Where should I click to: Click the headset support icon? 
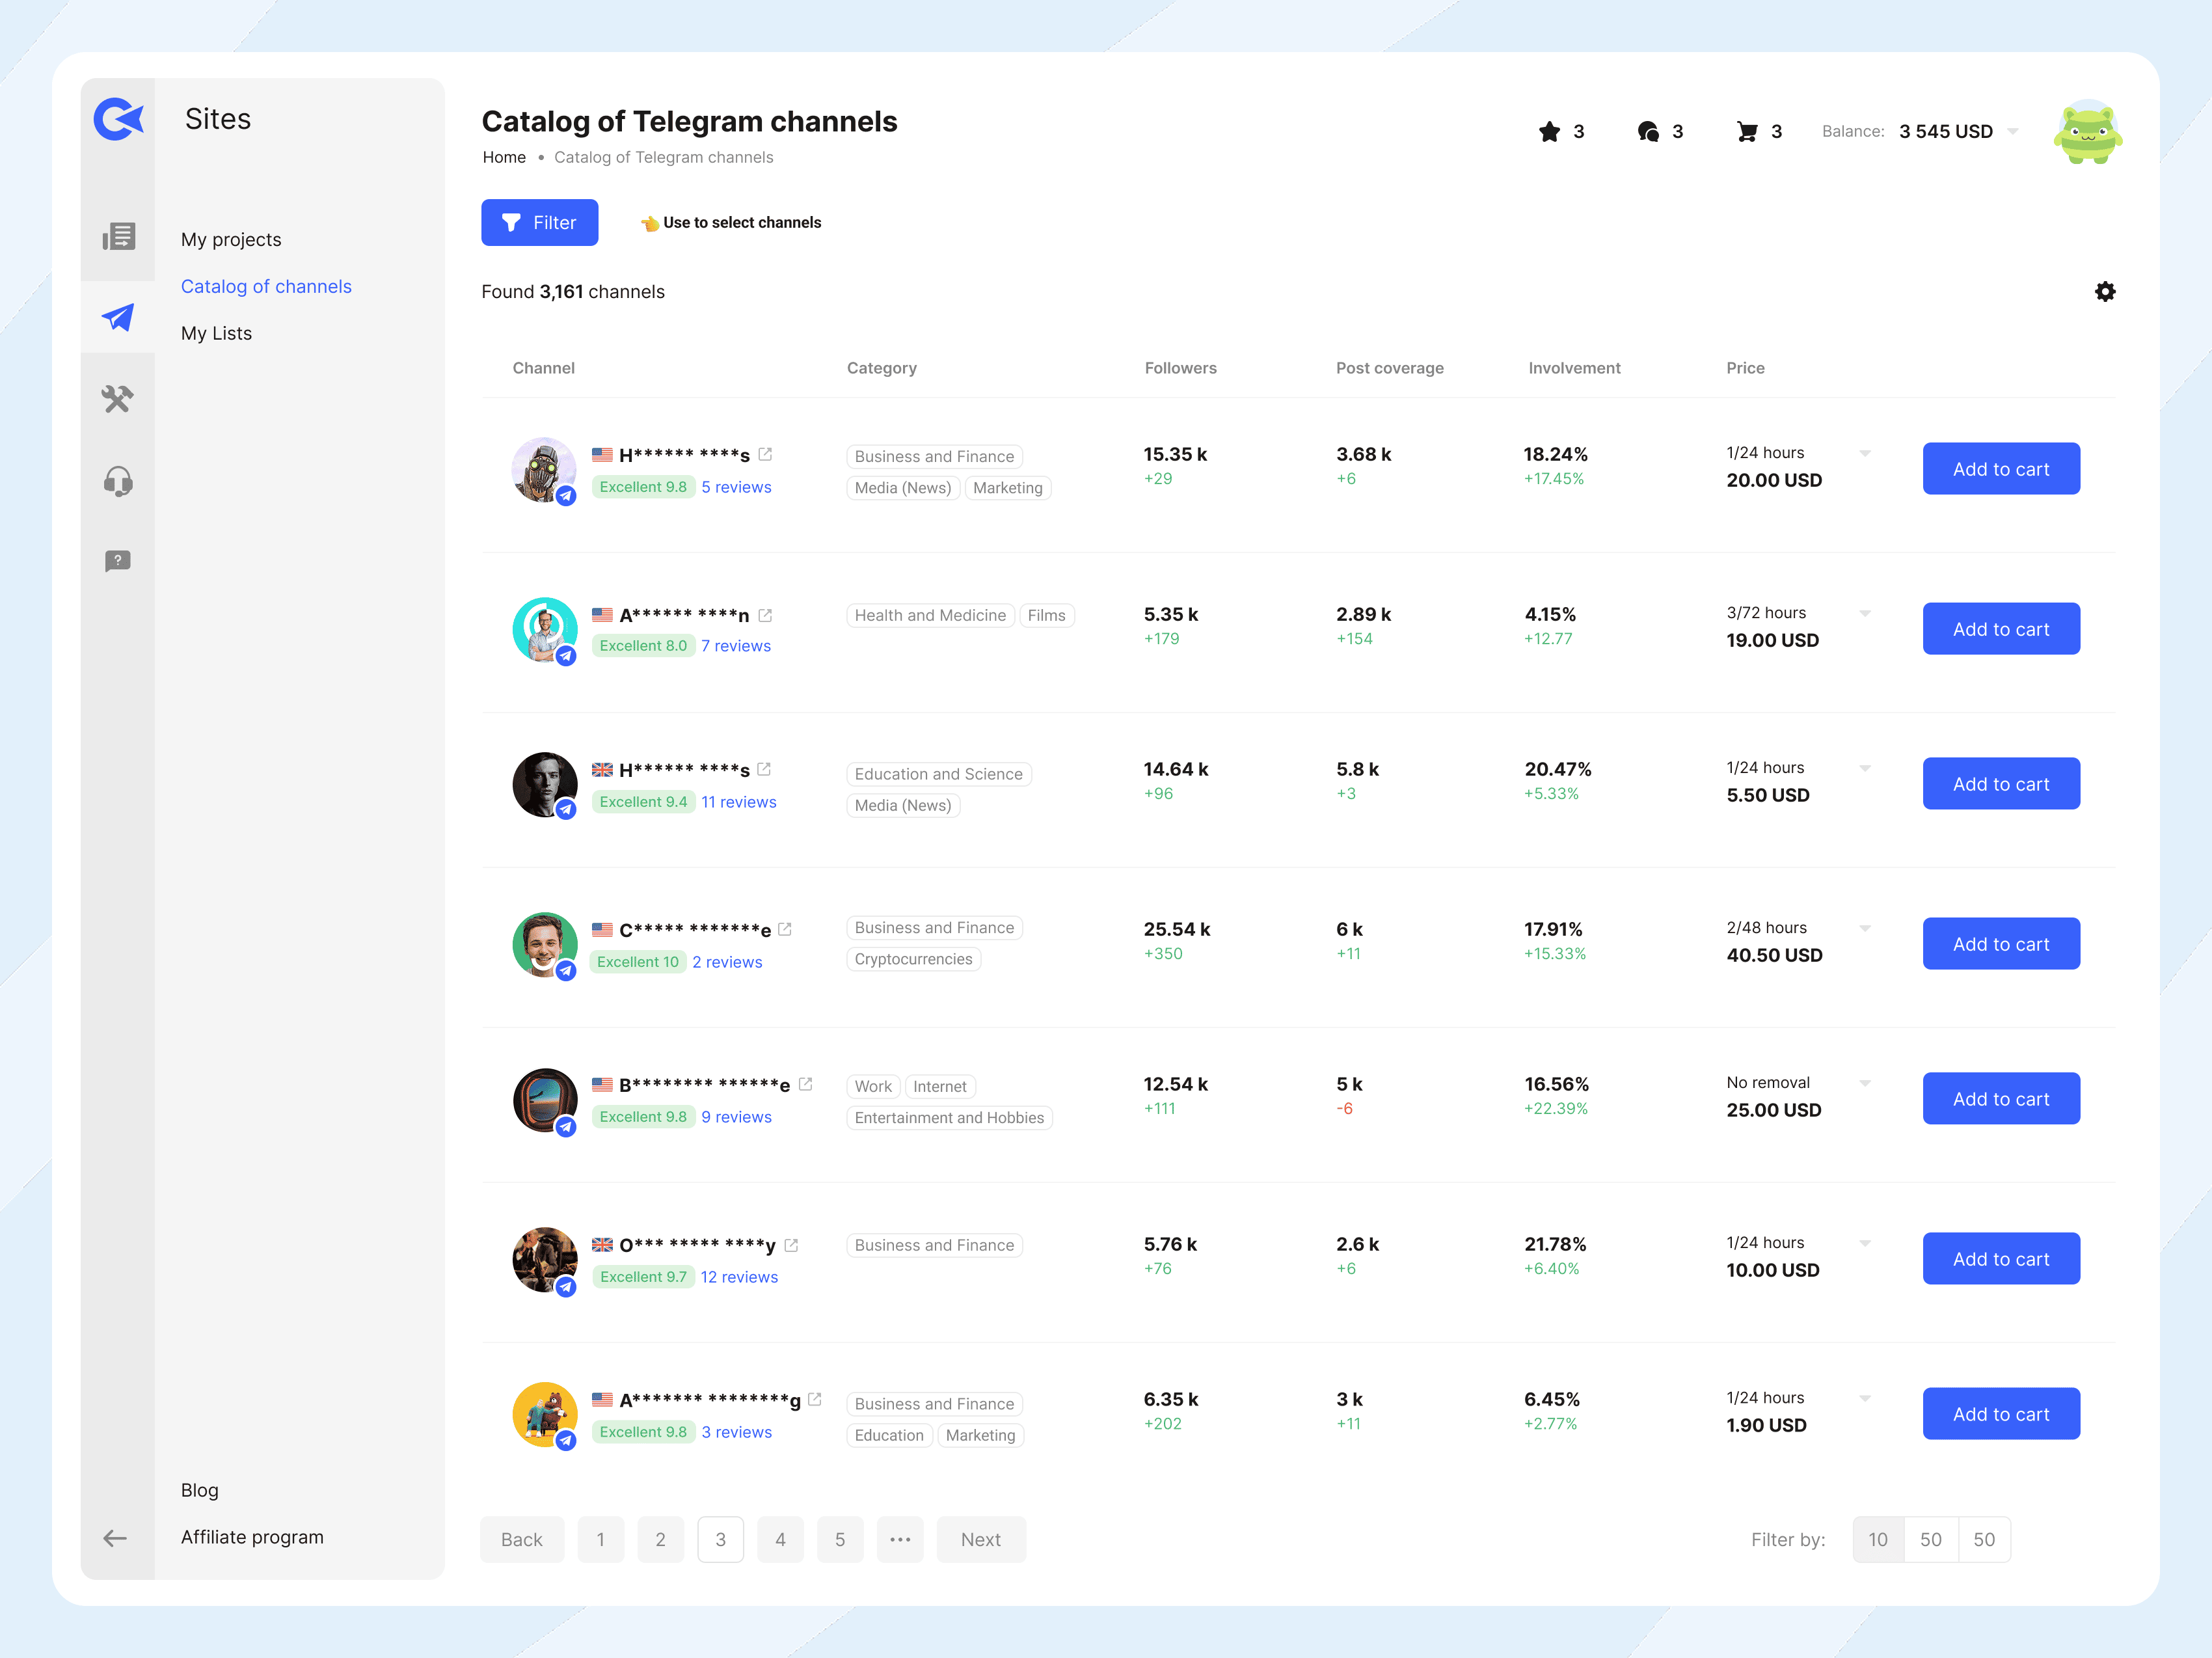[118, 481]
